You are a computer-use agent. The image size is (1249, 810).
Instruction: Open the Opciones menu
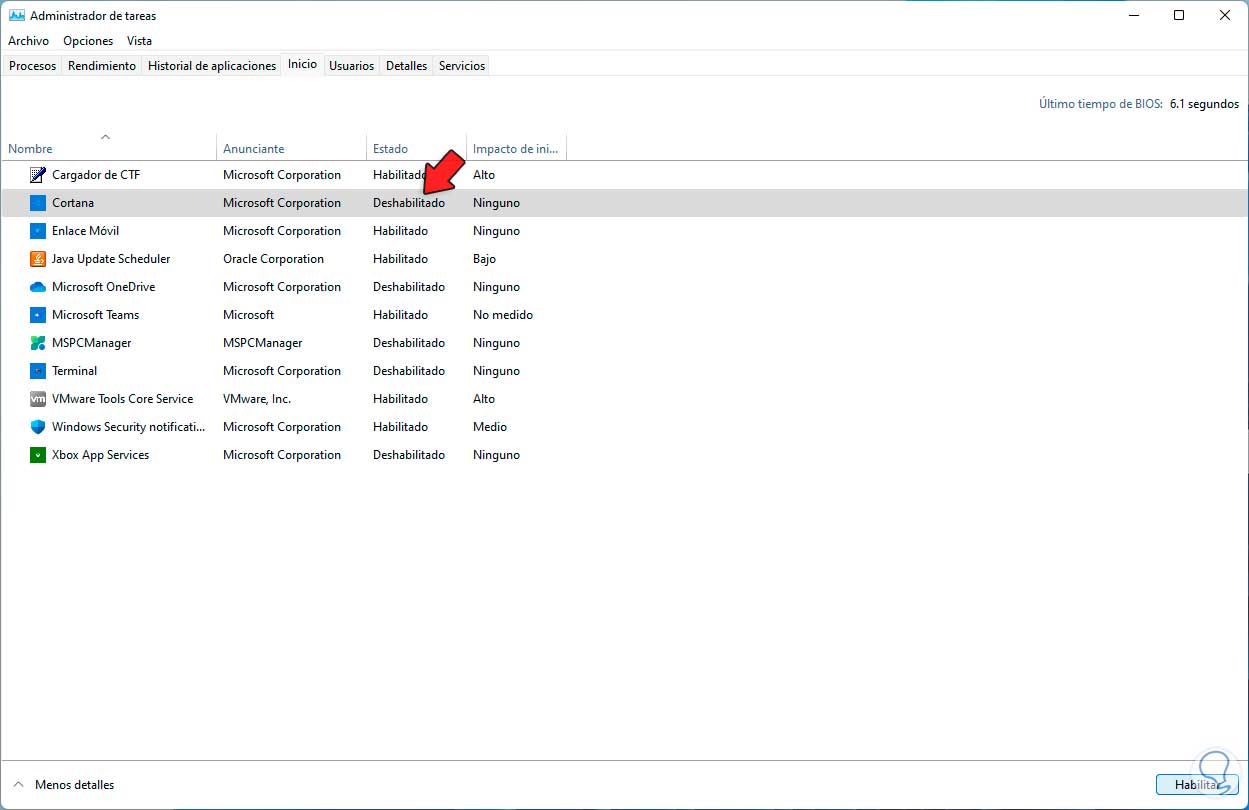pos(88,41)
